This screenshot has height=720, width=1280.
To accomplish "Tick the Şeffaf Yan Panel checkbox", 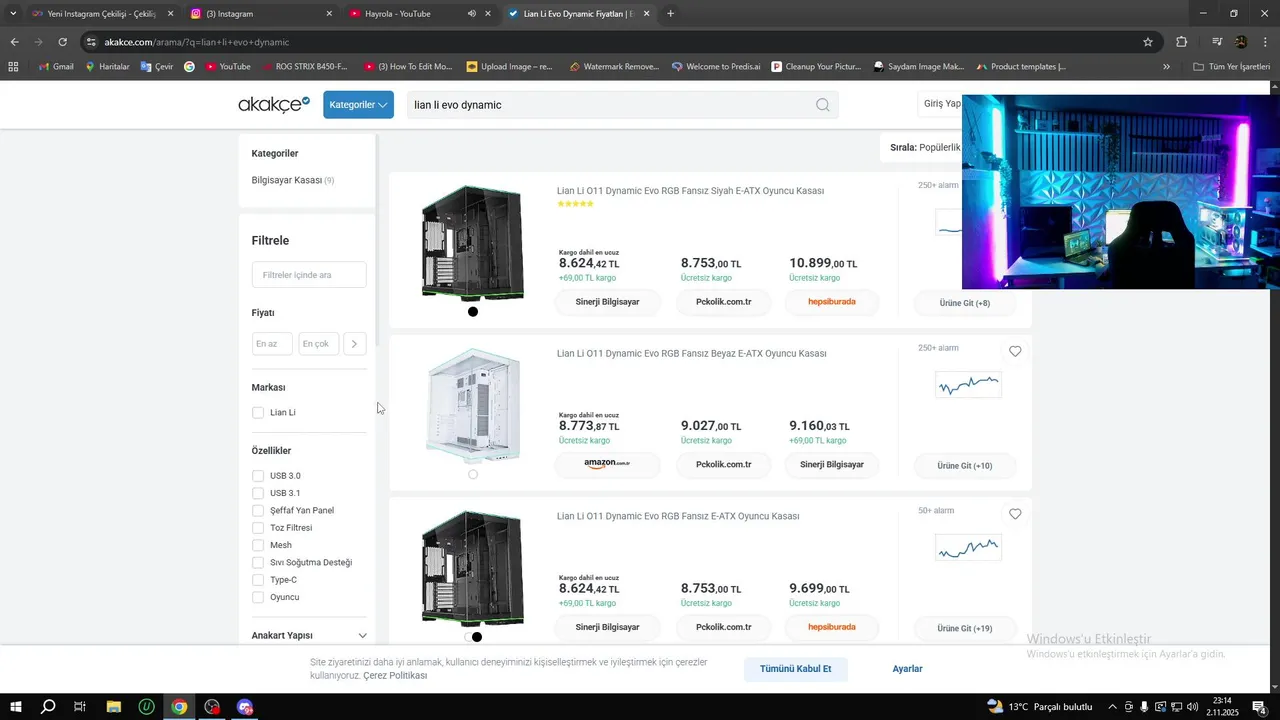I will pyautogui.click(x=258, y=510).
